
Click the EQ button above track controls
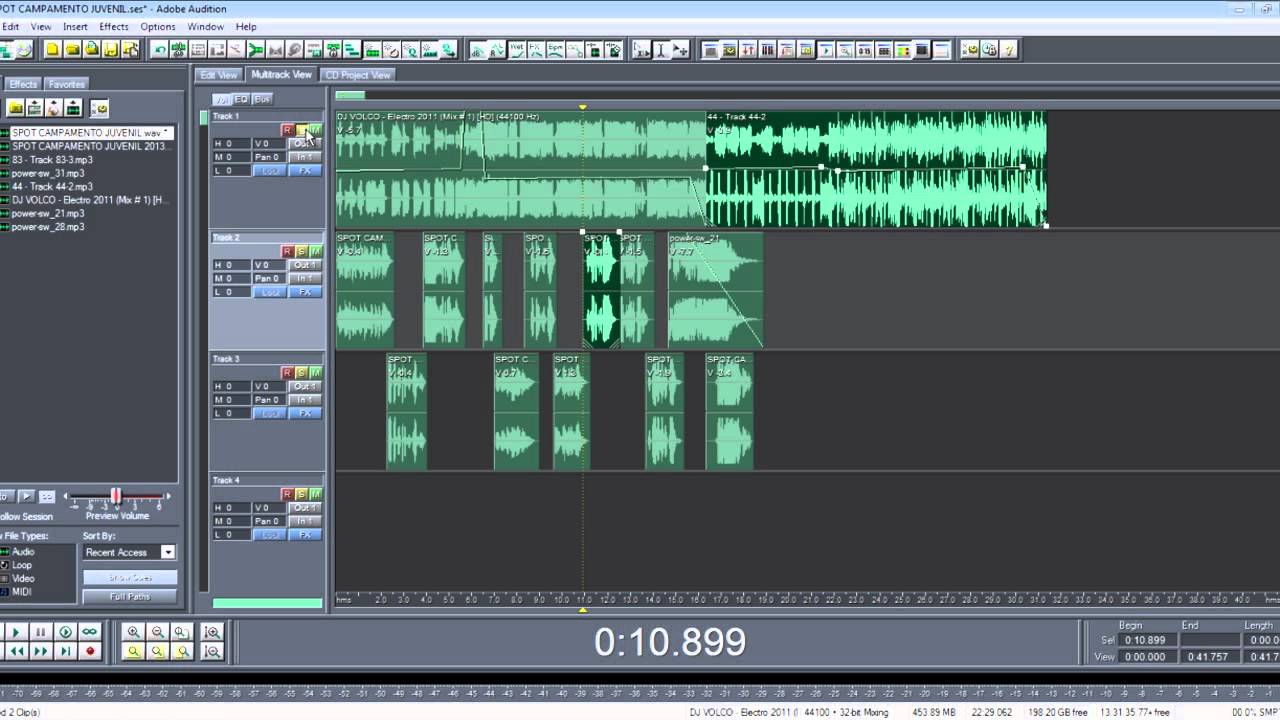click(x=241, y=99)
